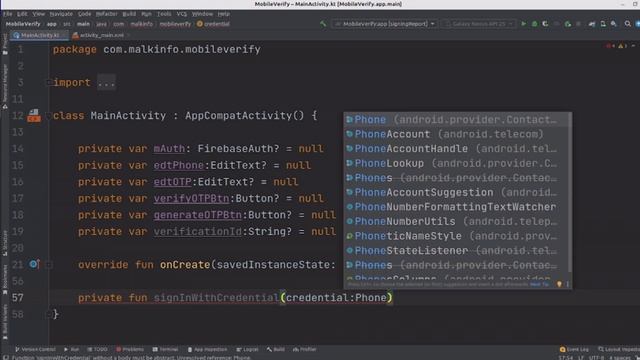This screenshot has height=360, width=640.
Task: Open the TODO tool window
Action: pos(98,349)
